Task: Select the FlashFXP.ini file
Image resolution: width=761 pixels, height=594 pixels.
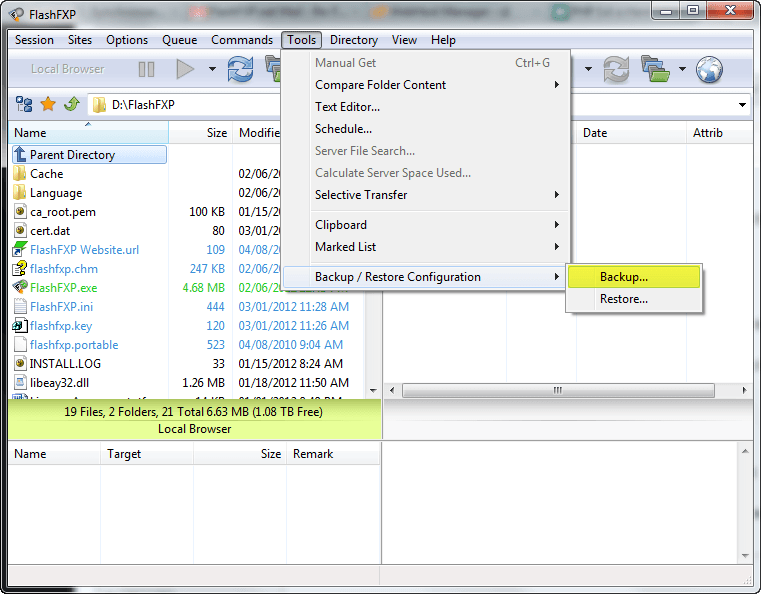Action: tap(61, 307)
